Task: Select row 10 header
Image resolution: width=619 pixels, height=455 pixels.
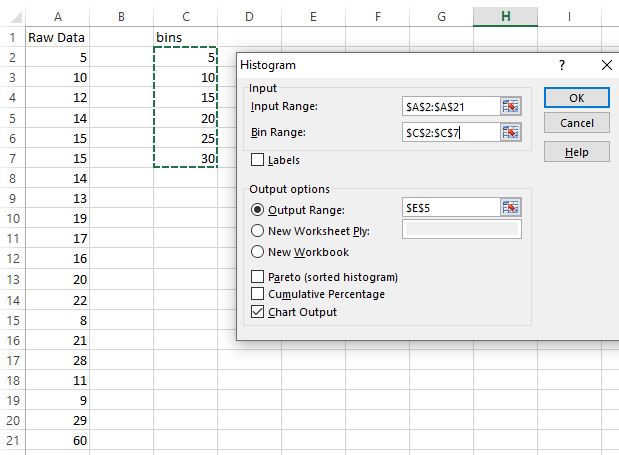Action: pyautogui.click(x=13, y=218)
